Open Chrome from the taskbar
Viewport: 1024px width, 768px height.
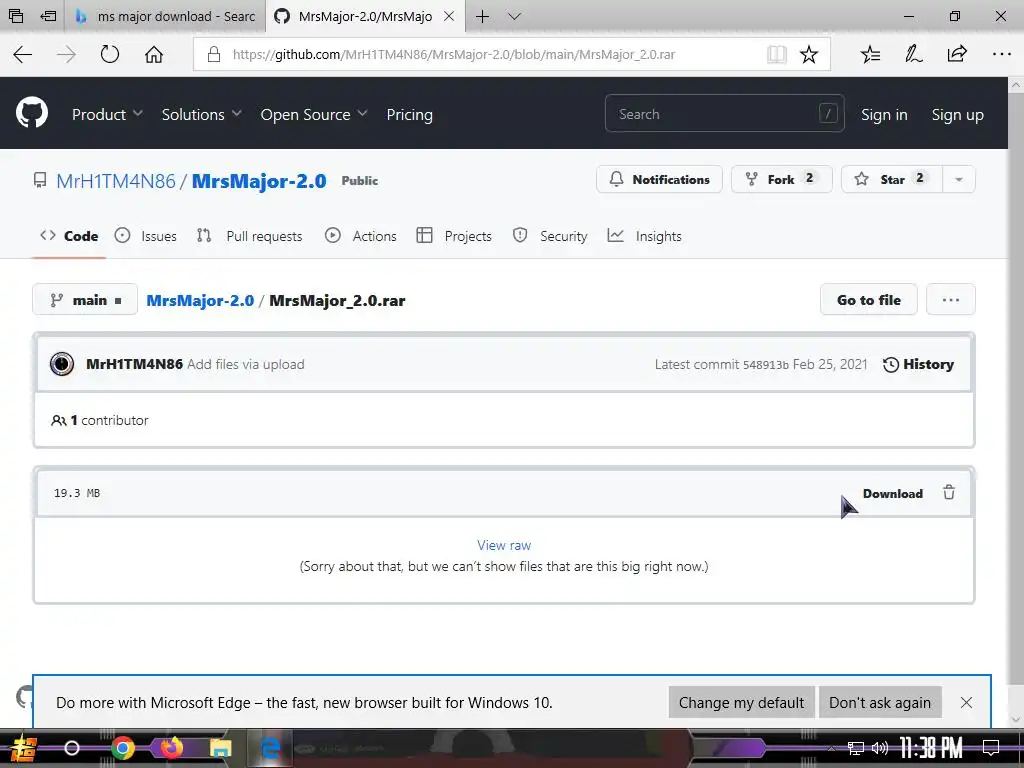click(x=123, y=748)
